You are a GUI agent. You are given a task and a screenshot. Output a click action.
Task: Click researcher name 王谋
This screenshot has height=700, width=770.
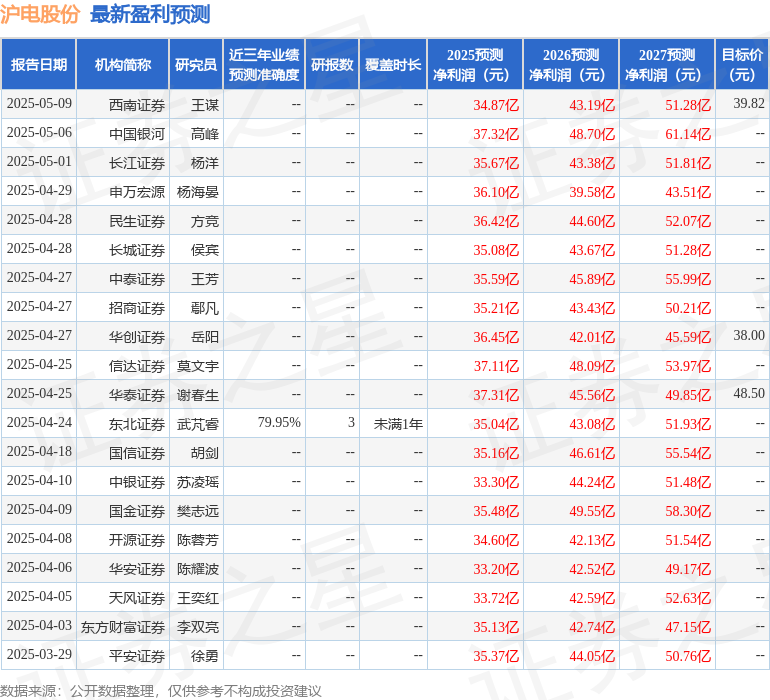coord(205,105)
